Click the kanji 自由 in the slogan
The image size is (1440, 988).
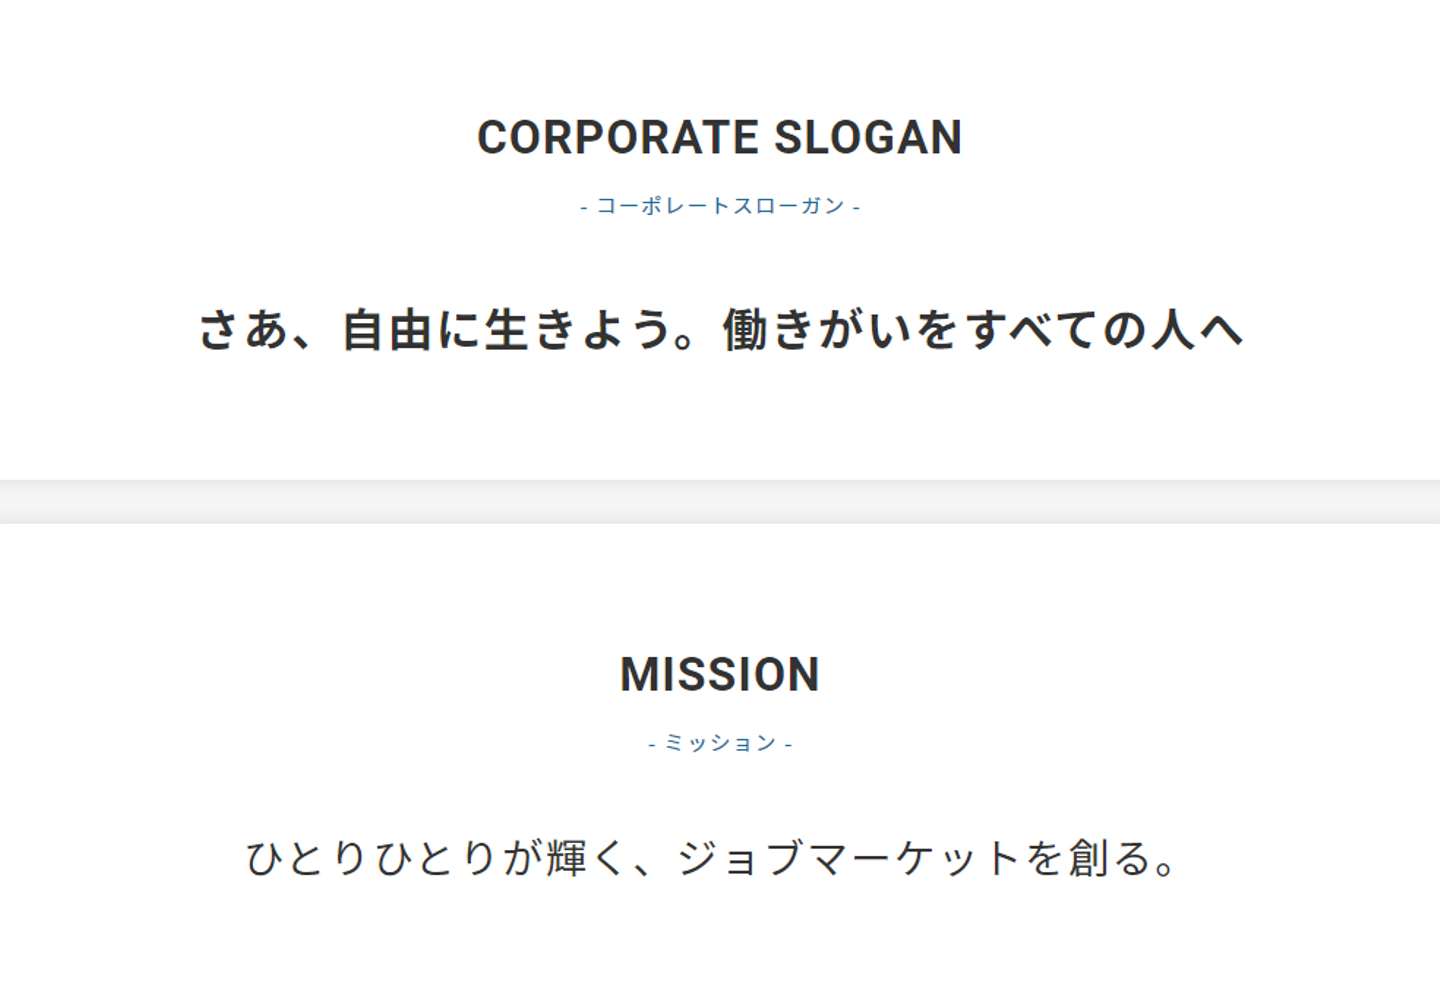pos(388,330)
